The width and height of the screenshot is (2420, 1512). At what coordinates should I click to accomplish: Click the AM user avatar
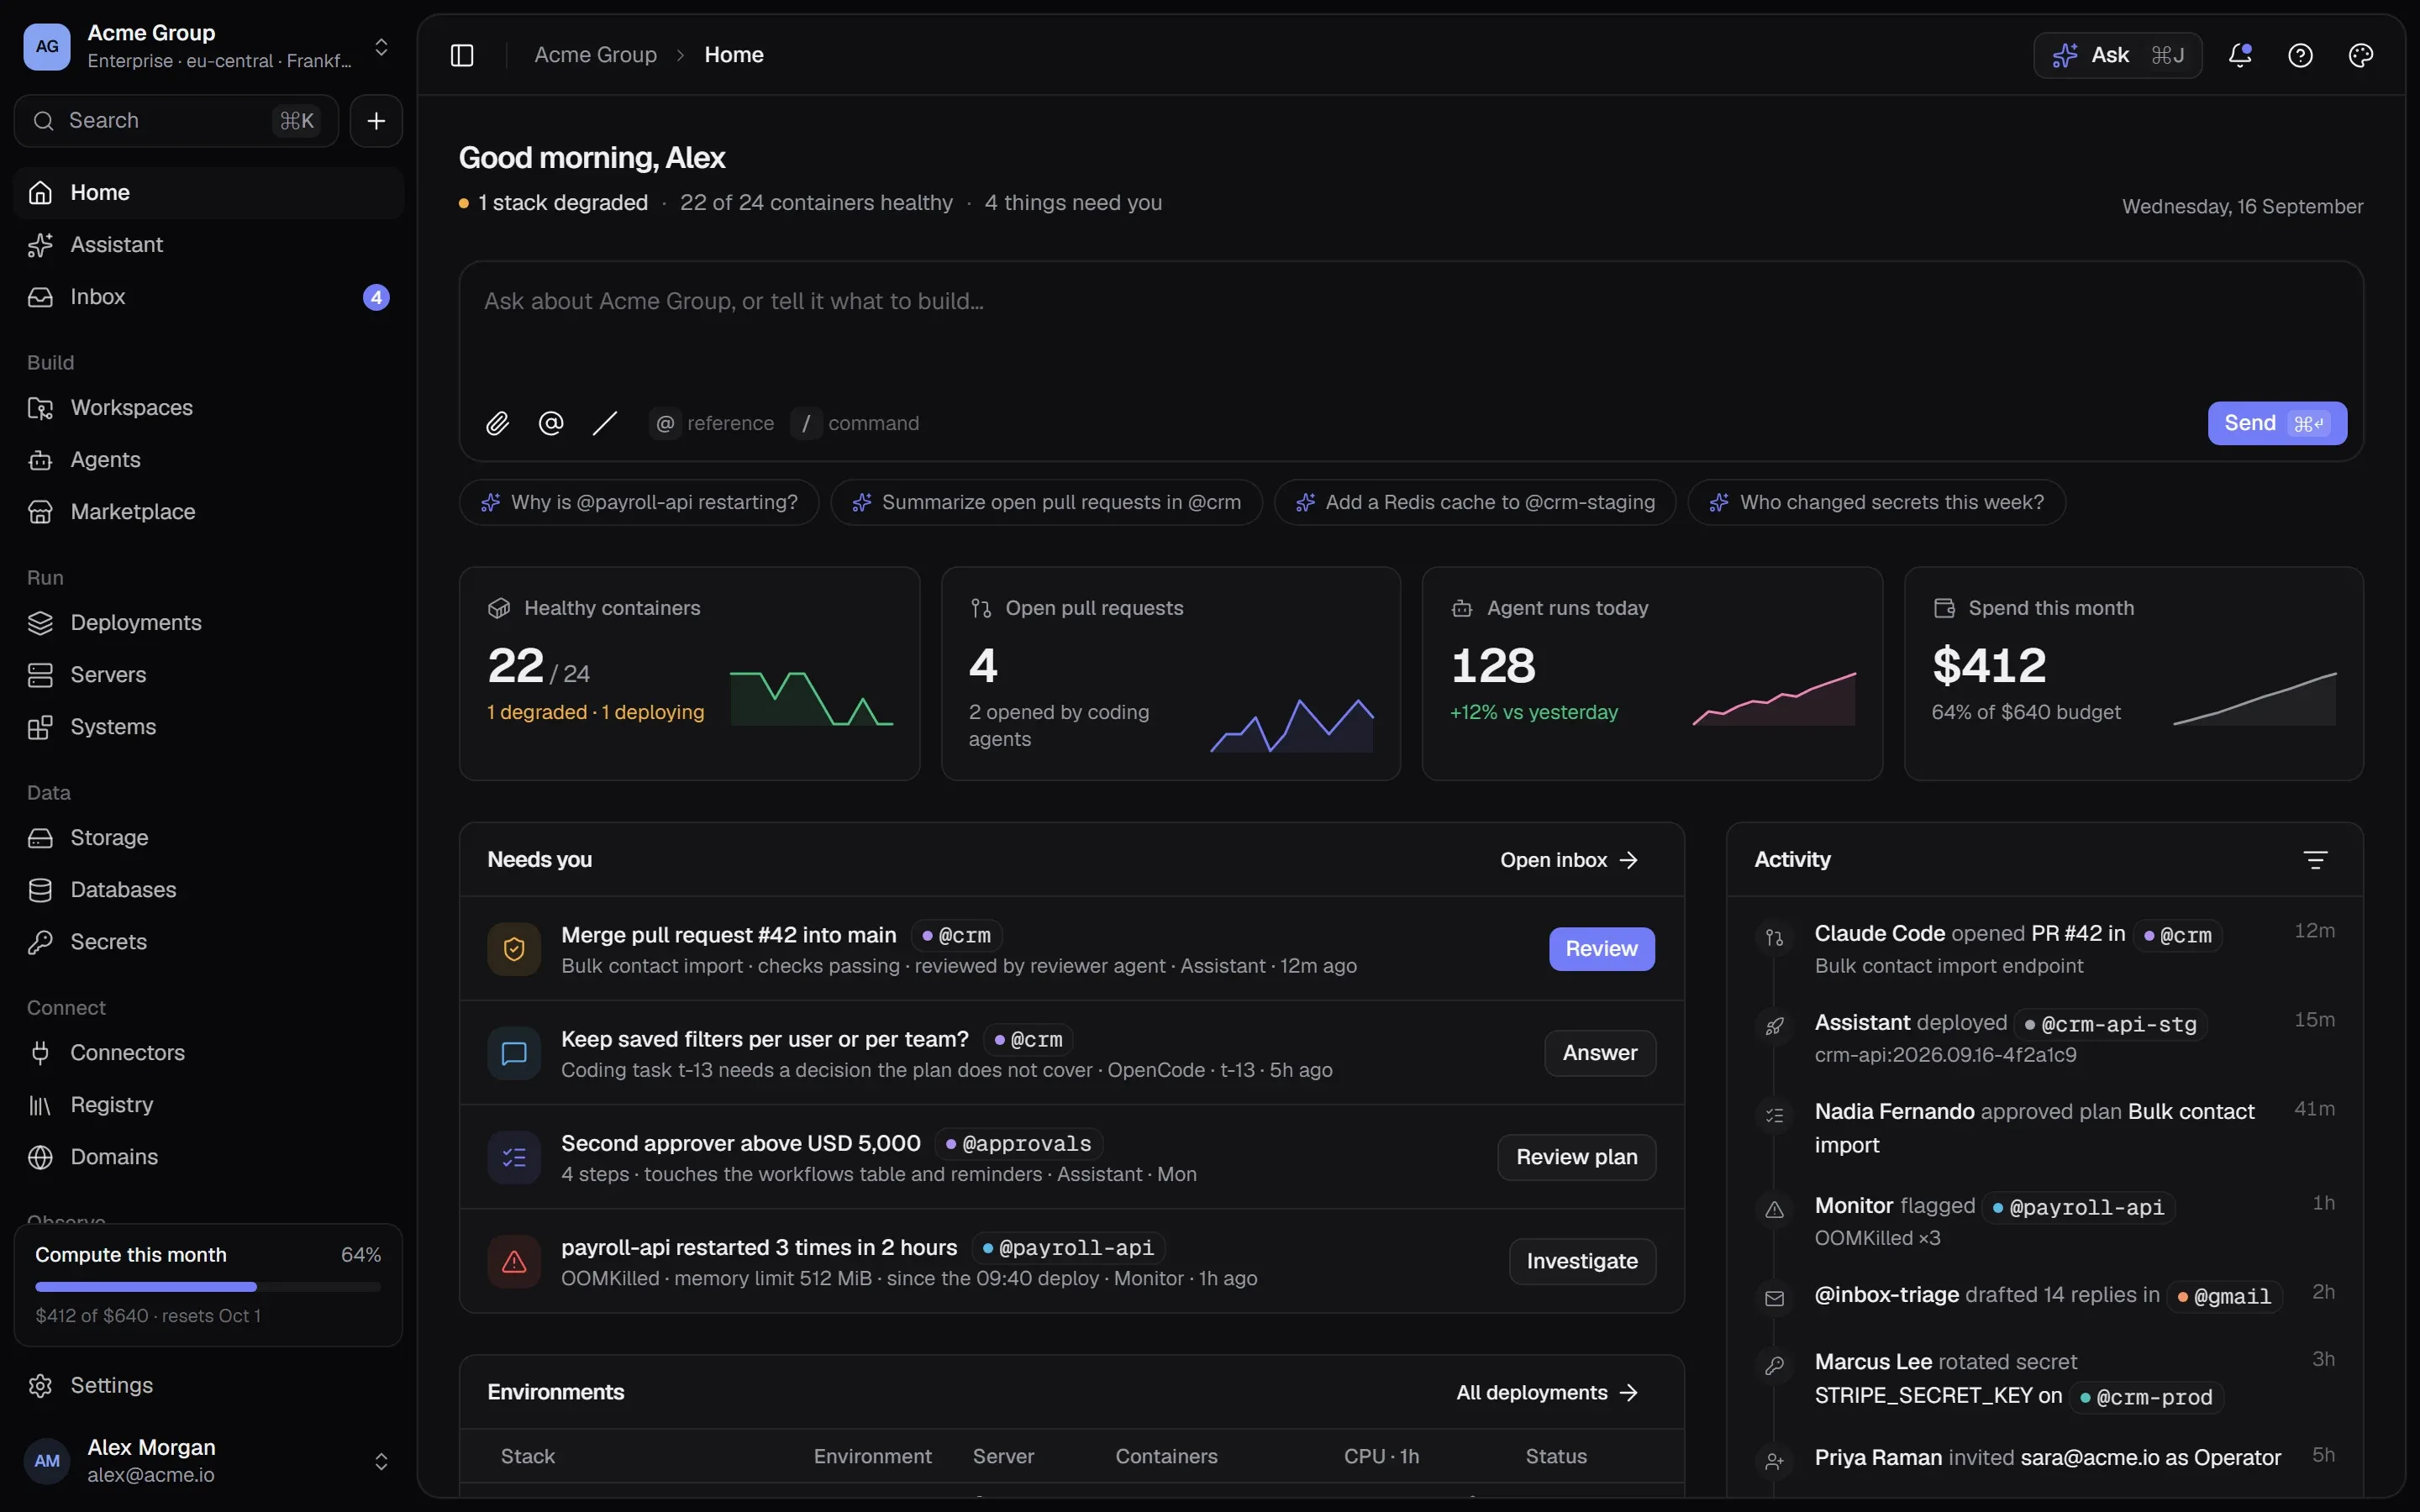coord(47,1461)
